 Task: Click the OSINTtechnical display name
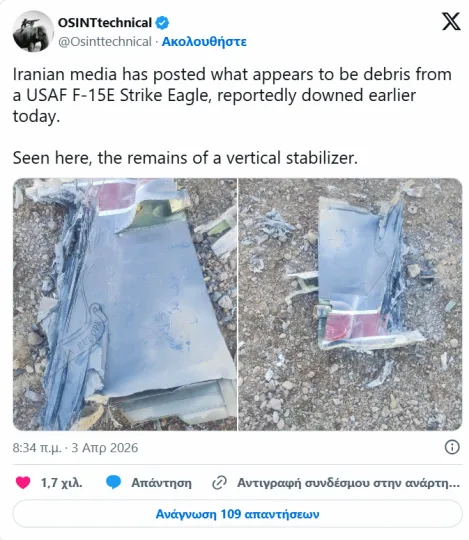click(x=105, y=23)
